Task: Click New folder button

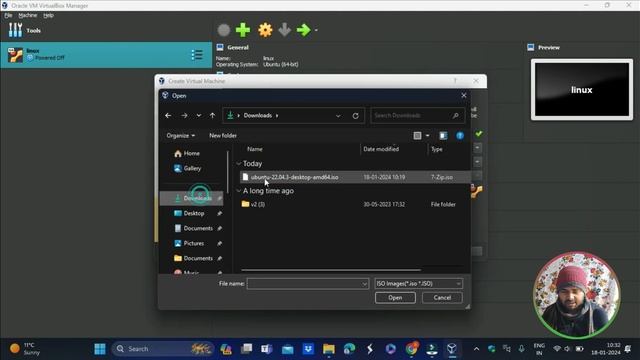Action: 223,136
